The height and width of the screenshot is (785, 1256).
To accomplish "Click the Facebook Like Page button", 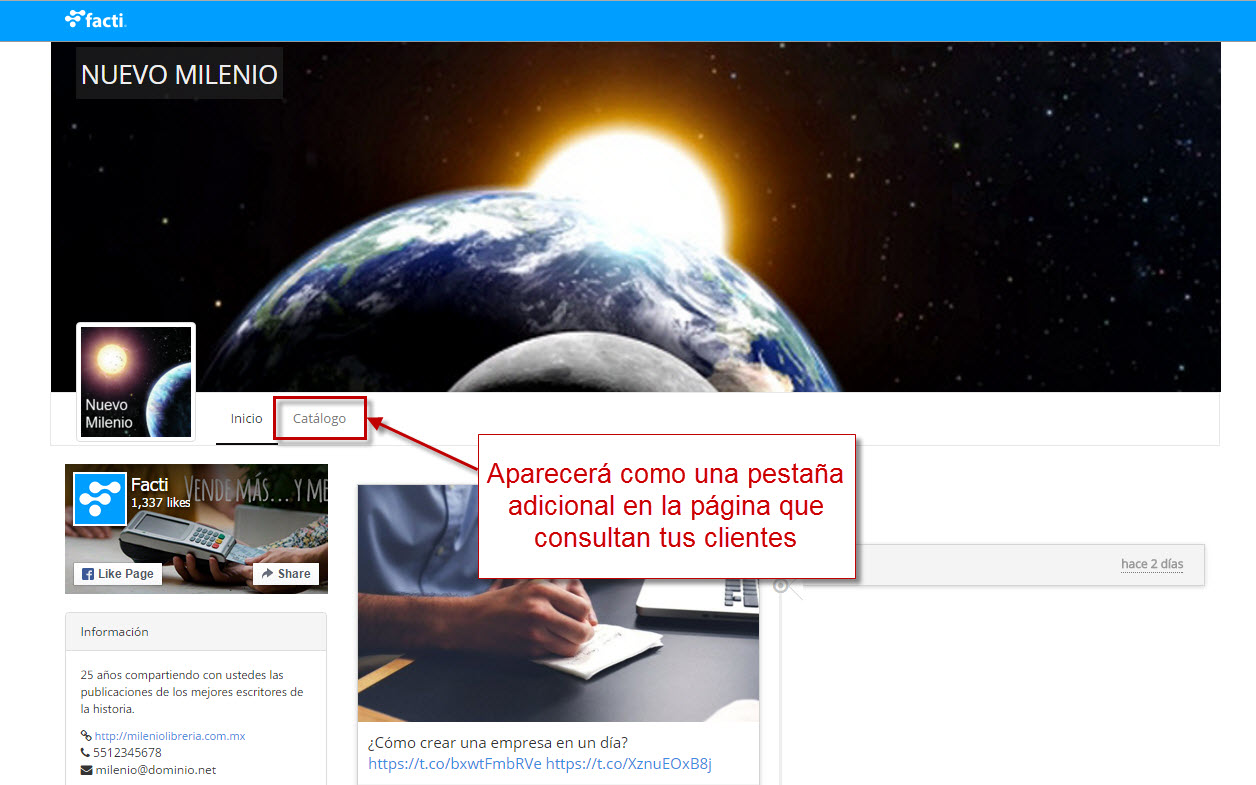I will (x=118, y=574).
